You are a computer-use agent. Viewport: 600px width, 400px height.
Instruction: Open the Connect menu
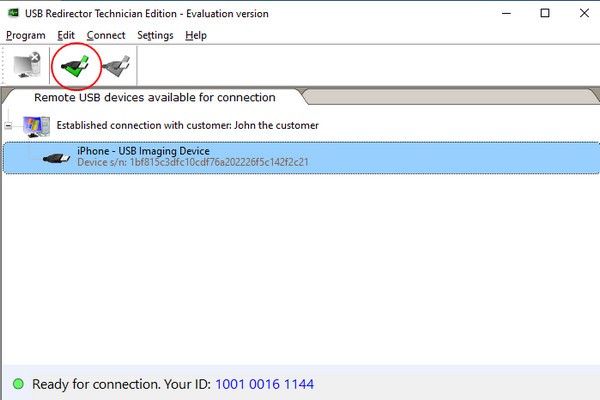pyautogui.click(x=106, y=35)
